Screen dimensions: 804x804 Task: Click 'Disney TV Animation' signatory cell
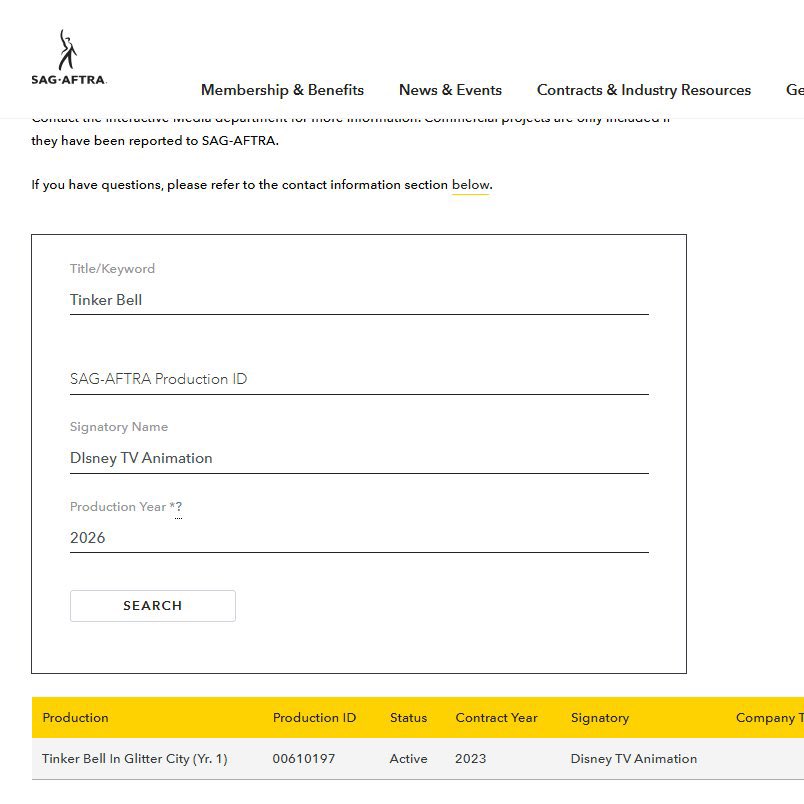click(x=634, y=758)
